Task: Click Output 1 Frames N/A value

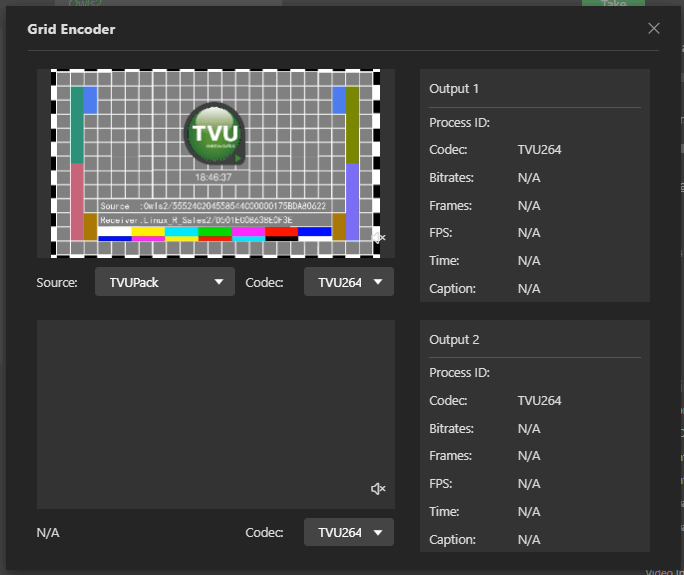Action: tap(529, 205)
